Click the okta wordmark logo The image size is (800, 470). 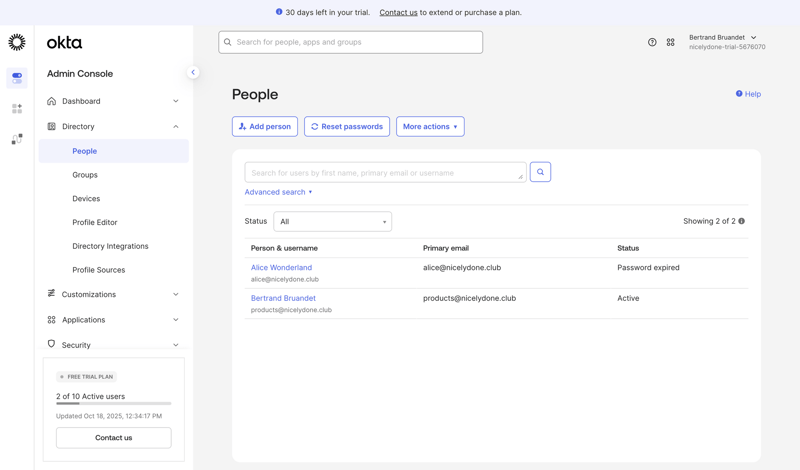click(64, 43)
